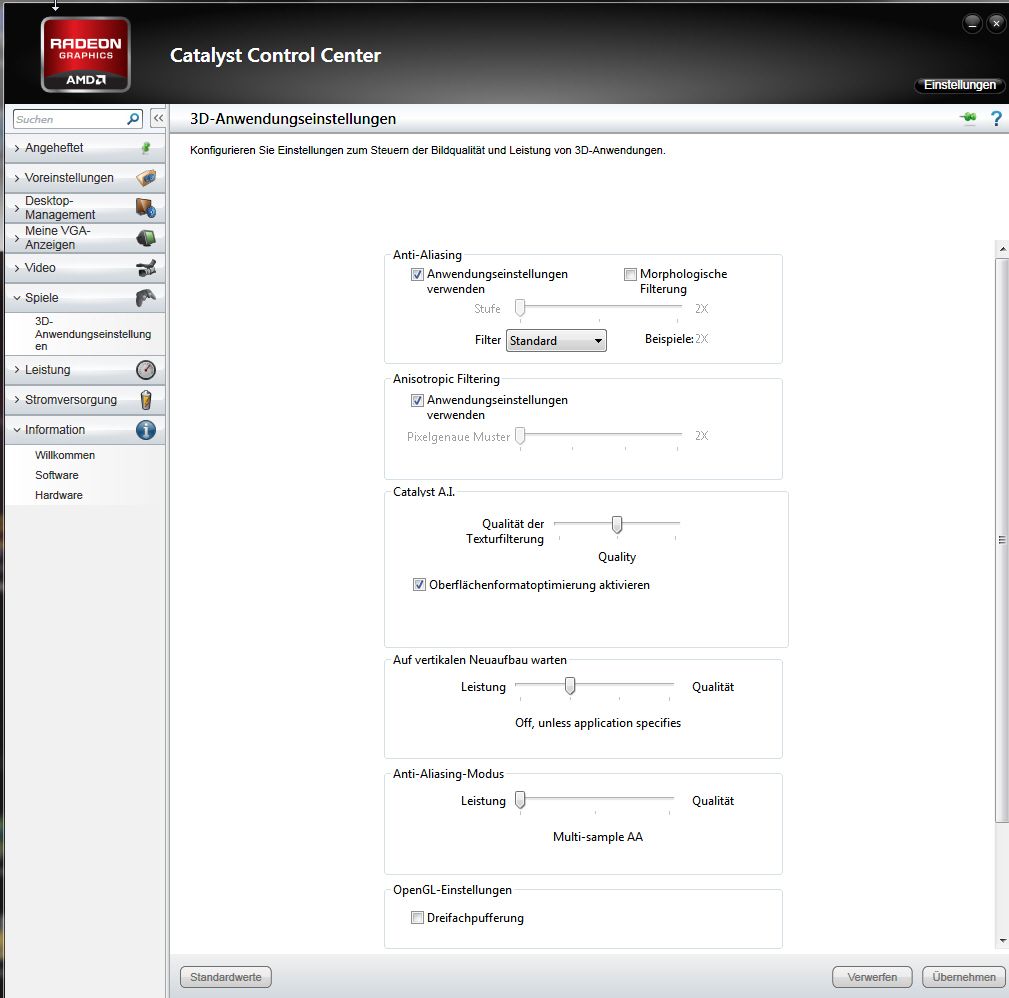
Task: Select 3D-Anwendungseinstellungen in sidebar
Action: [x=93, y=333]
